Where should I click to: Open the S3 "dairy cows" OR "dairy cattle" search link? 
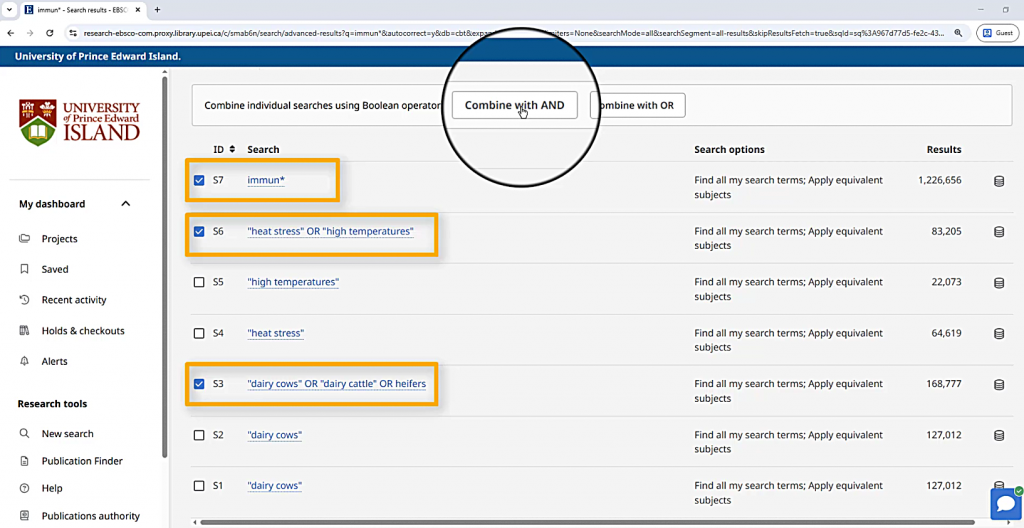click(343, 384)
